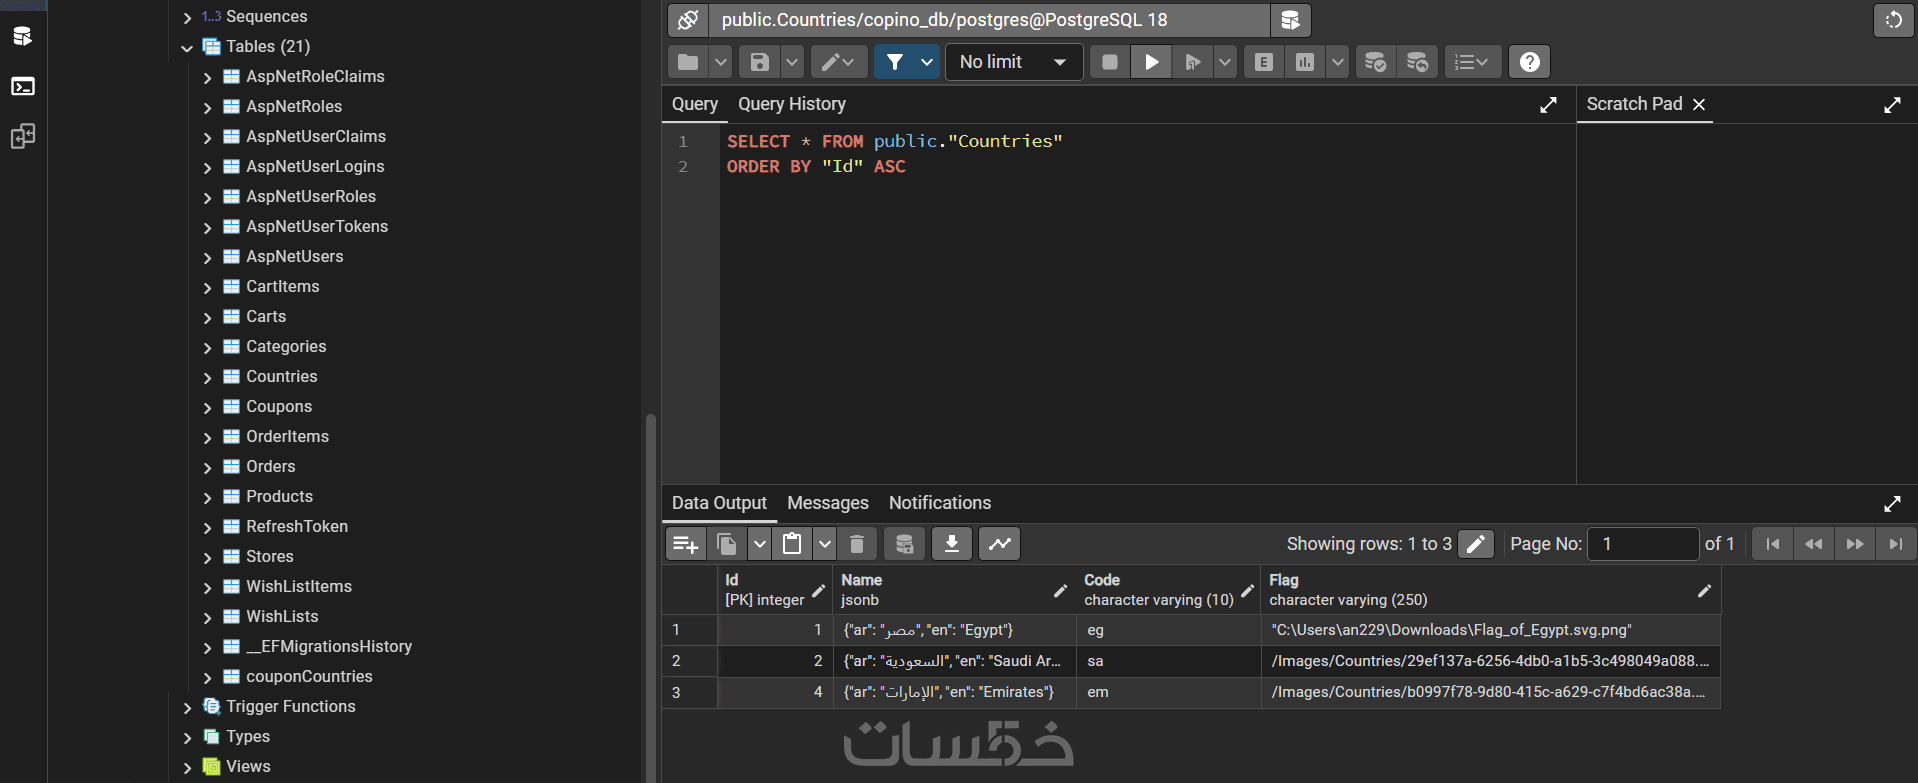The width and height of the screenshot is (1918, 783).
Task: Open the No limit rows dropdown
Action: (1014, 62)
